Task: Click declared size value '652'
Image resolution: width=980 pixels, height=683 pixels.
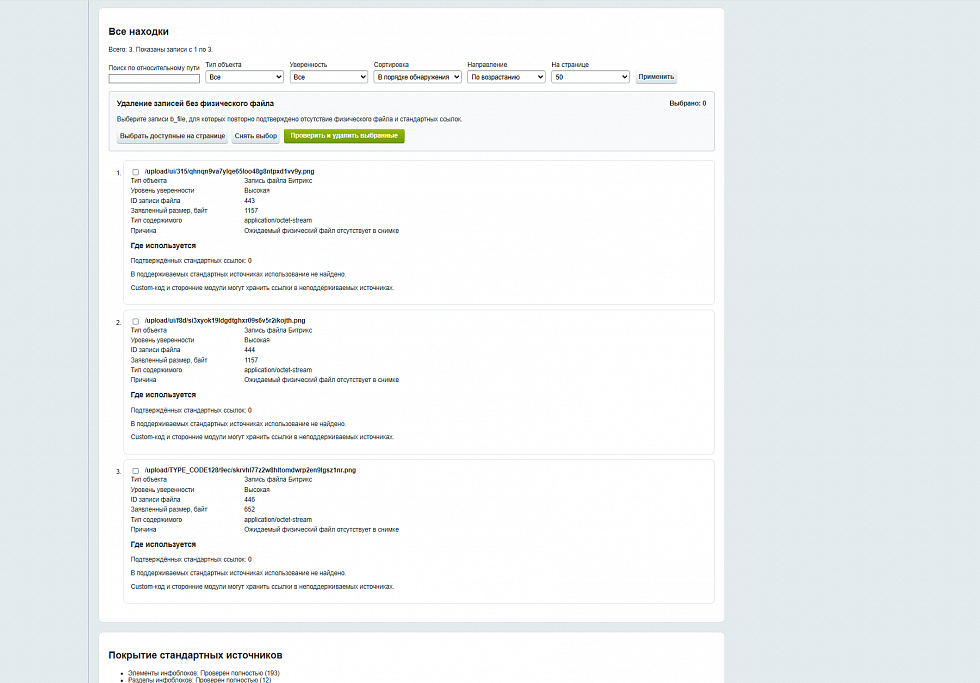Action: [249, 509]
